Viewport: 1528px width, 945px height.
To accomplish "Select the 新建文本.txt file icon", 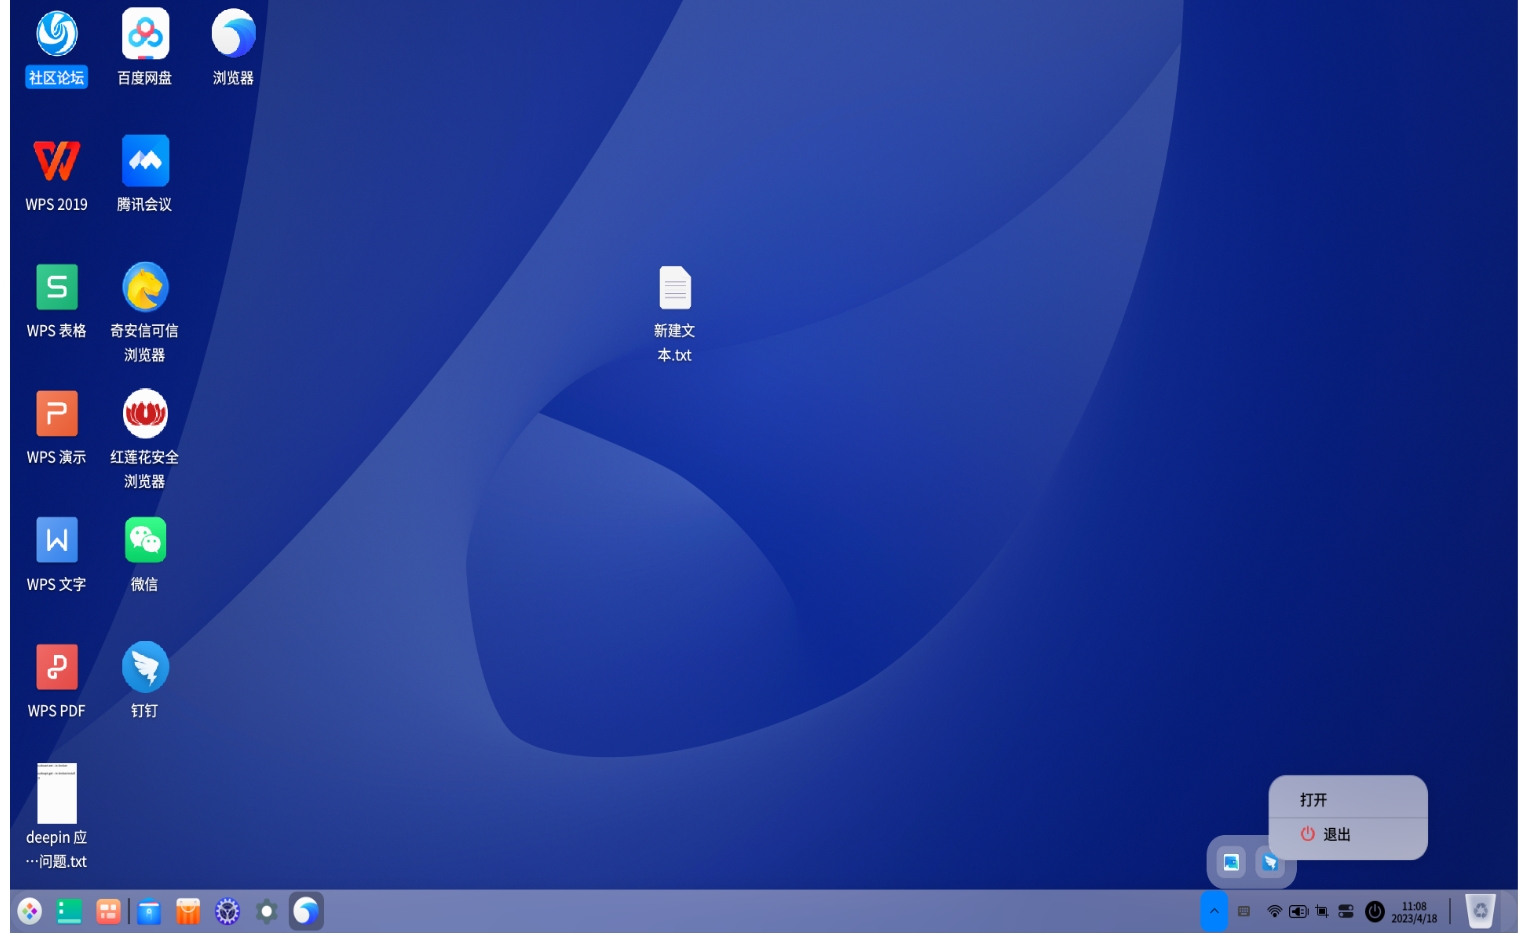I will pyautogui.click(x=675, y=314).
